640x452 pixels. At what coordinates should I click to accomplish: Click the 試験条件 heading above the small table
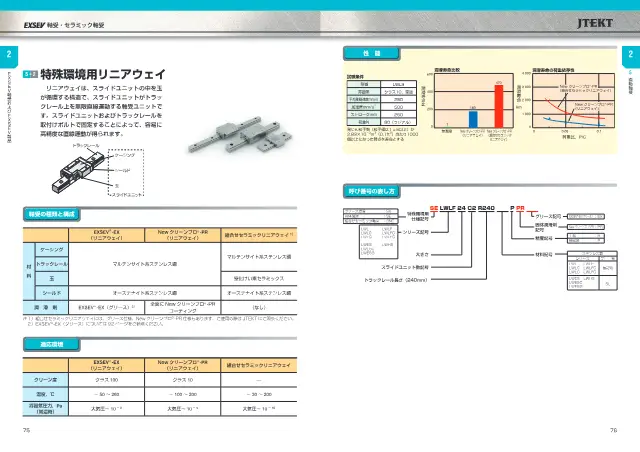point(355,76)
